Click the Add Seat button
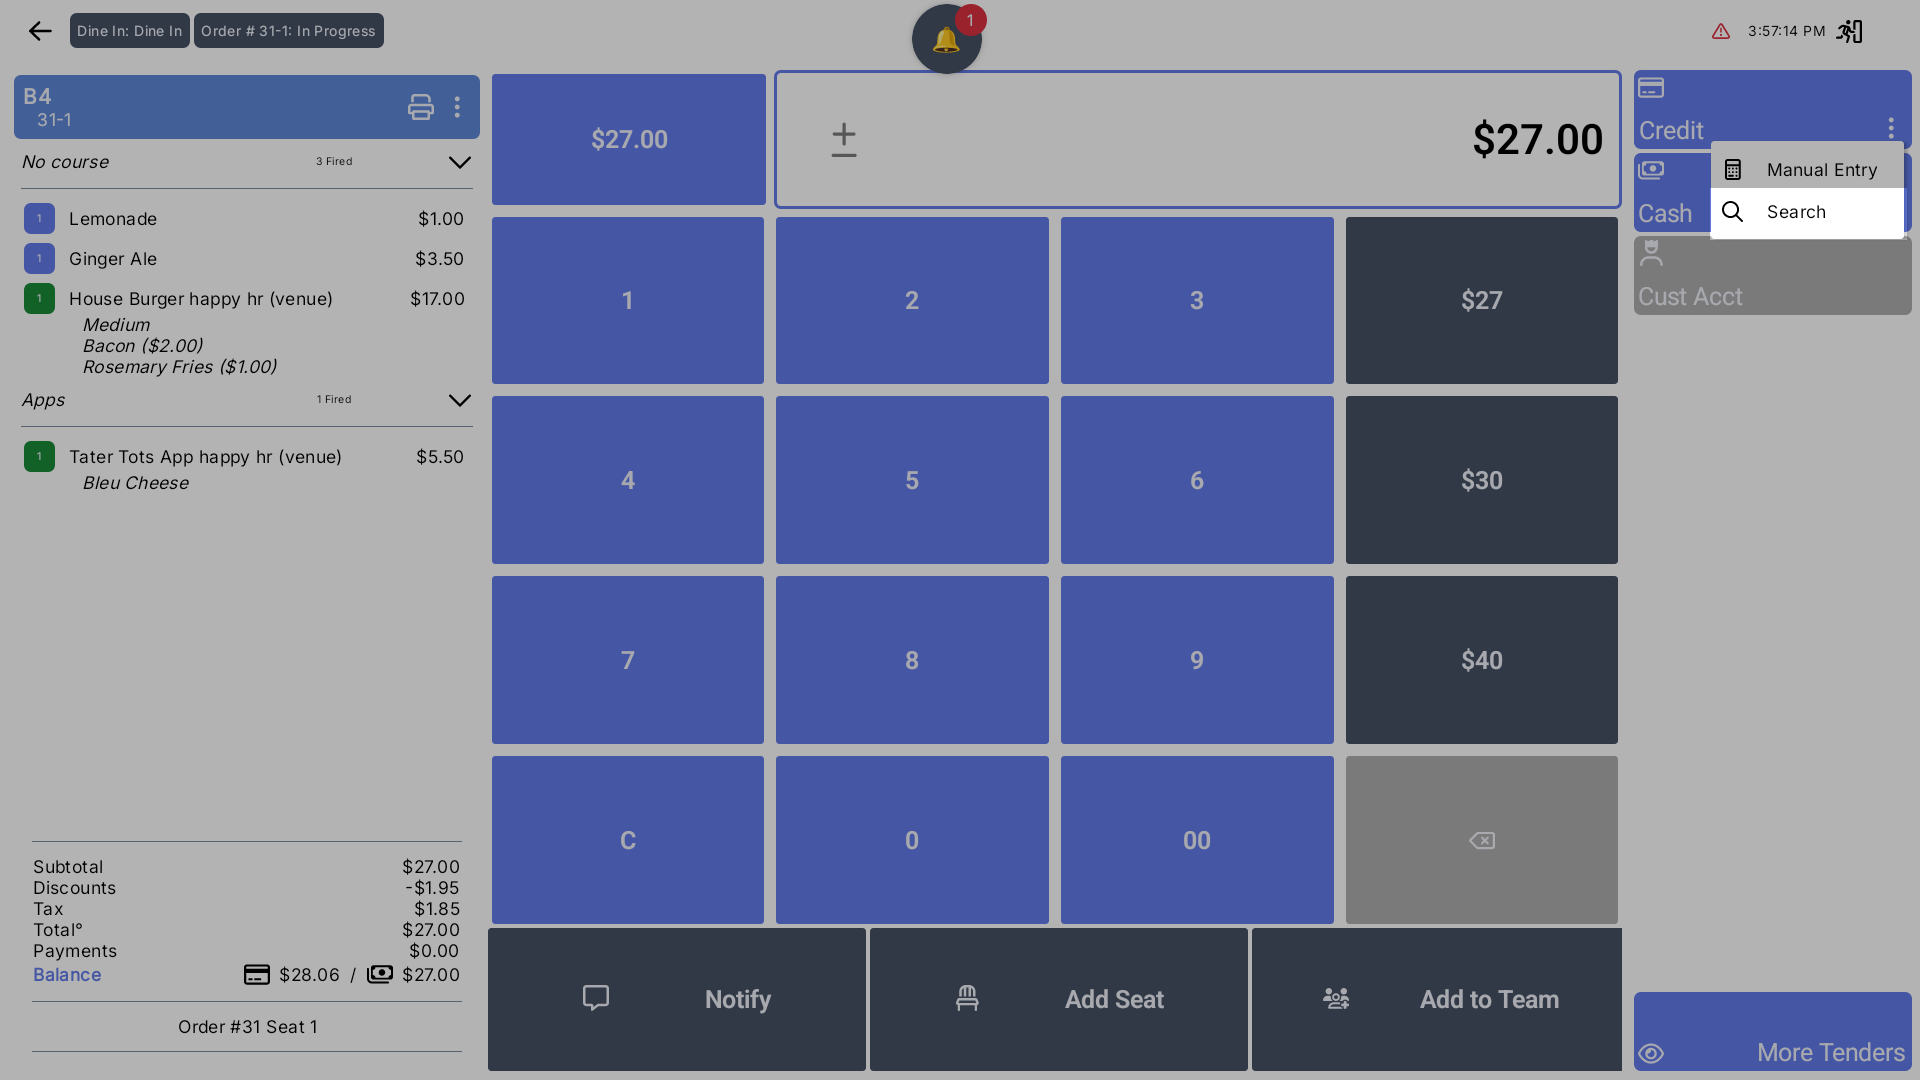This screenshot has width=1920, height=1080. pyautogui.click(x=1058, y=999)
